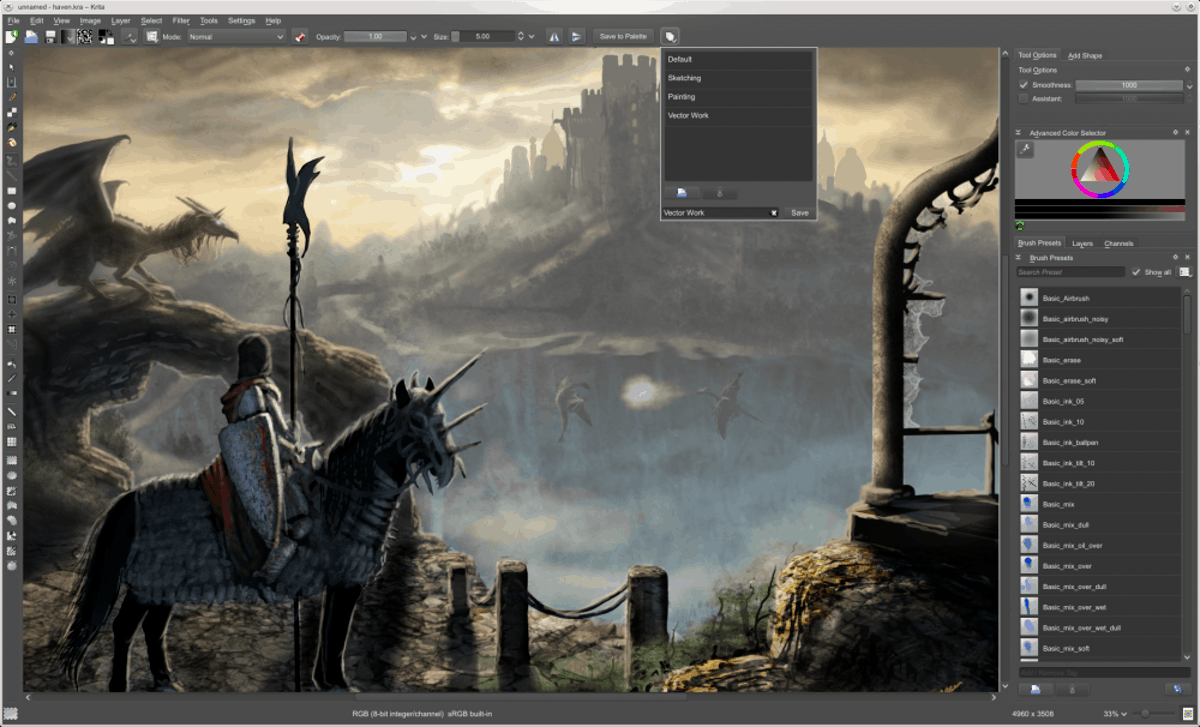The width and height of the screenshot is (1200, 727).
Task: Open the Layer menu
Action: click(x=120, y=20)
